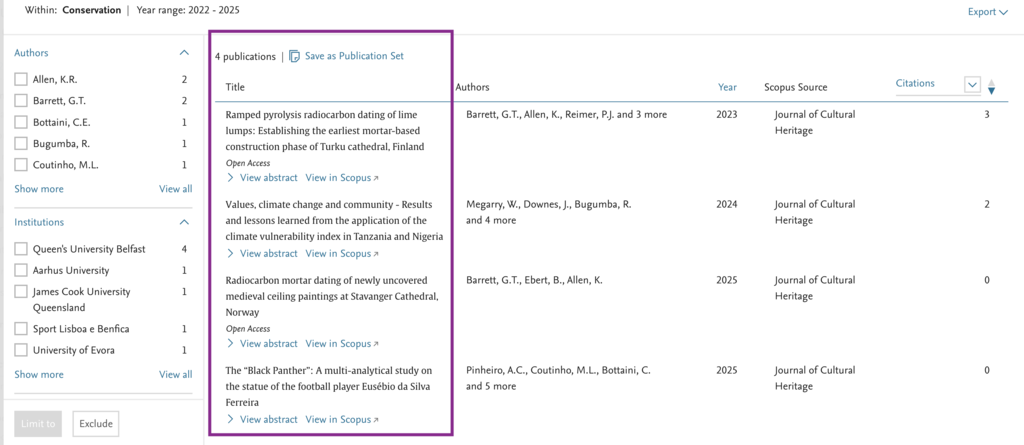Toggle the Queen's University Belfast checkbox

click(x=21, y=249)
